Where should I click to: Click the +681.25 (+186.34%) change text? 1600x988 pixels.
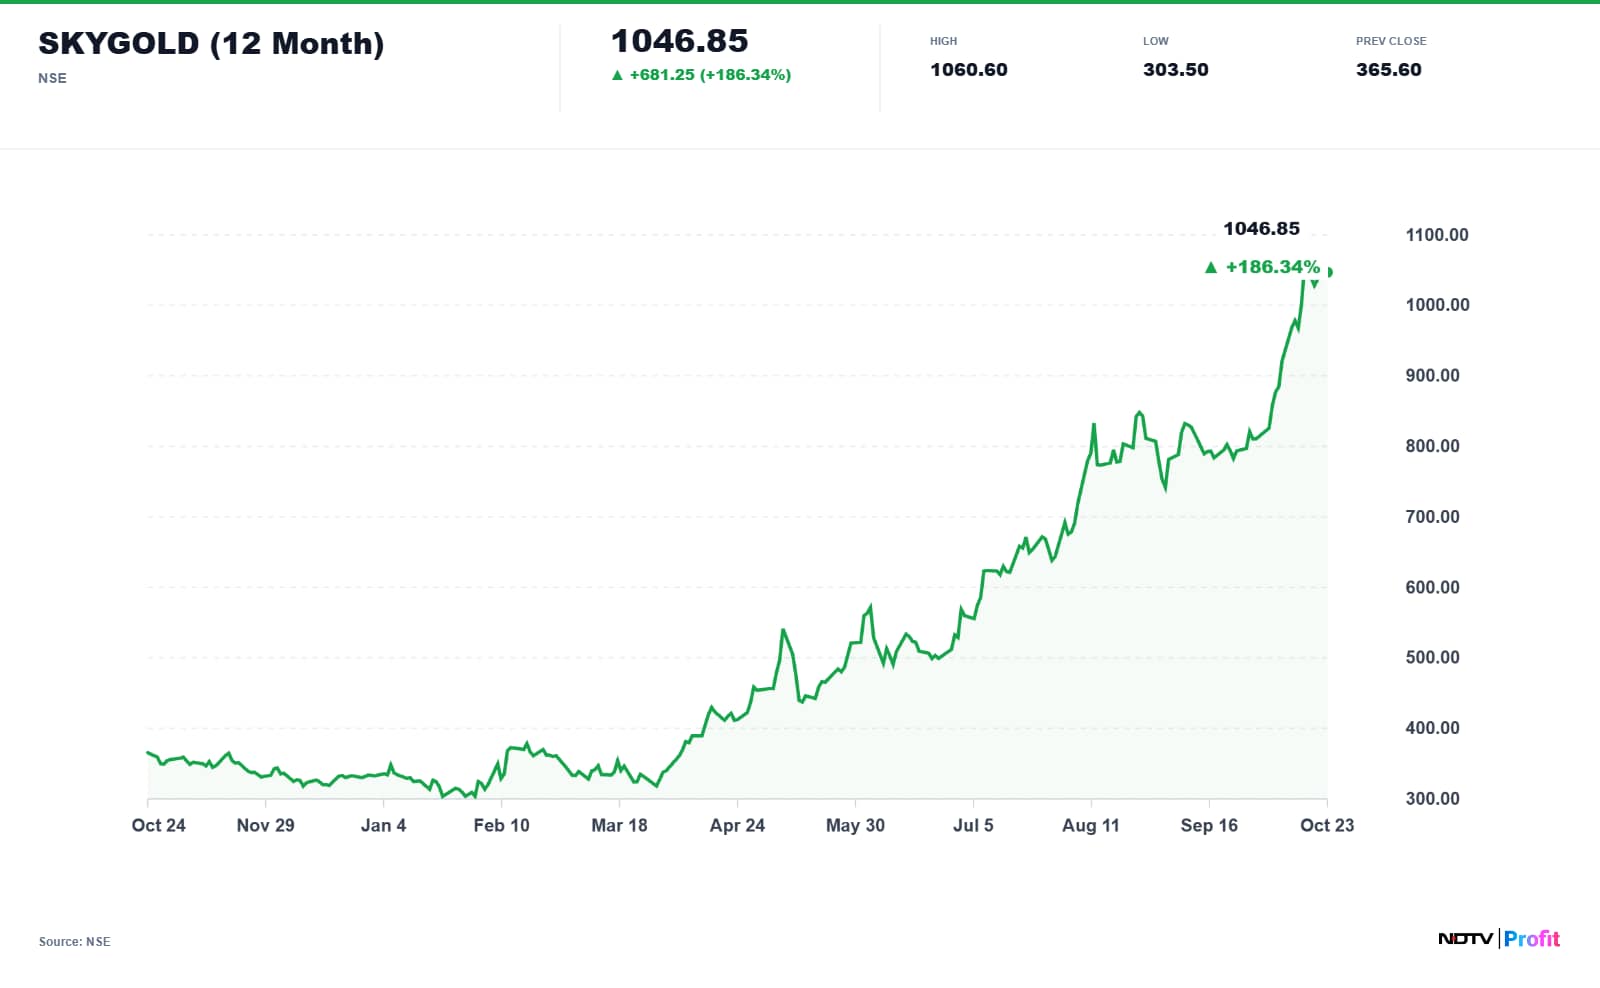tap(710, 75)
